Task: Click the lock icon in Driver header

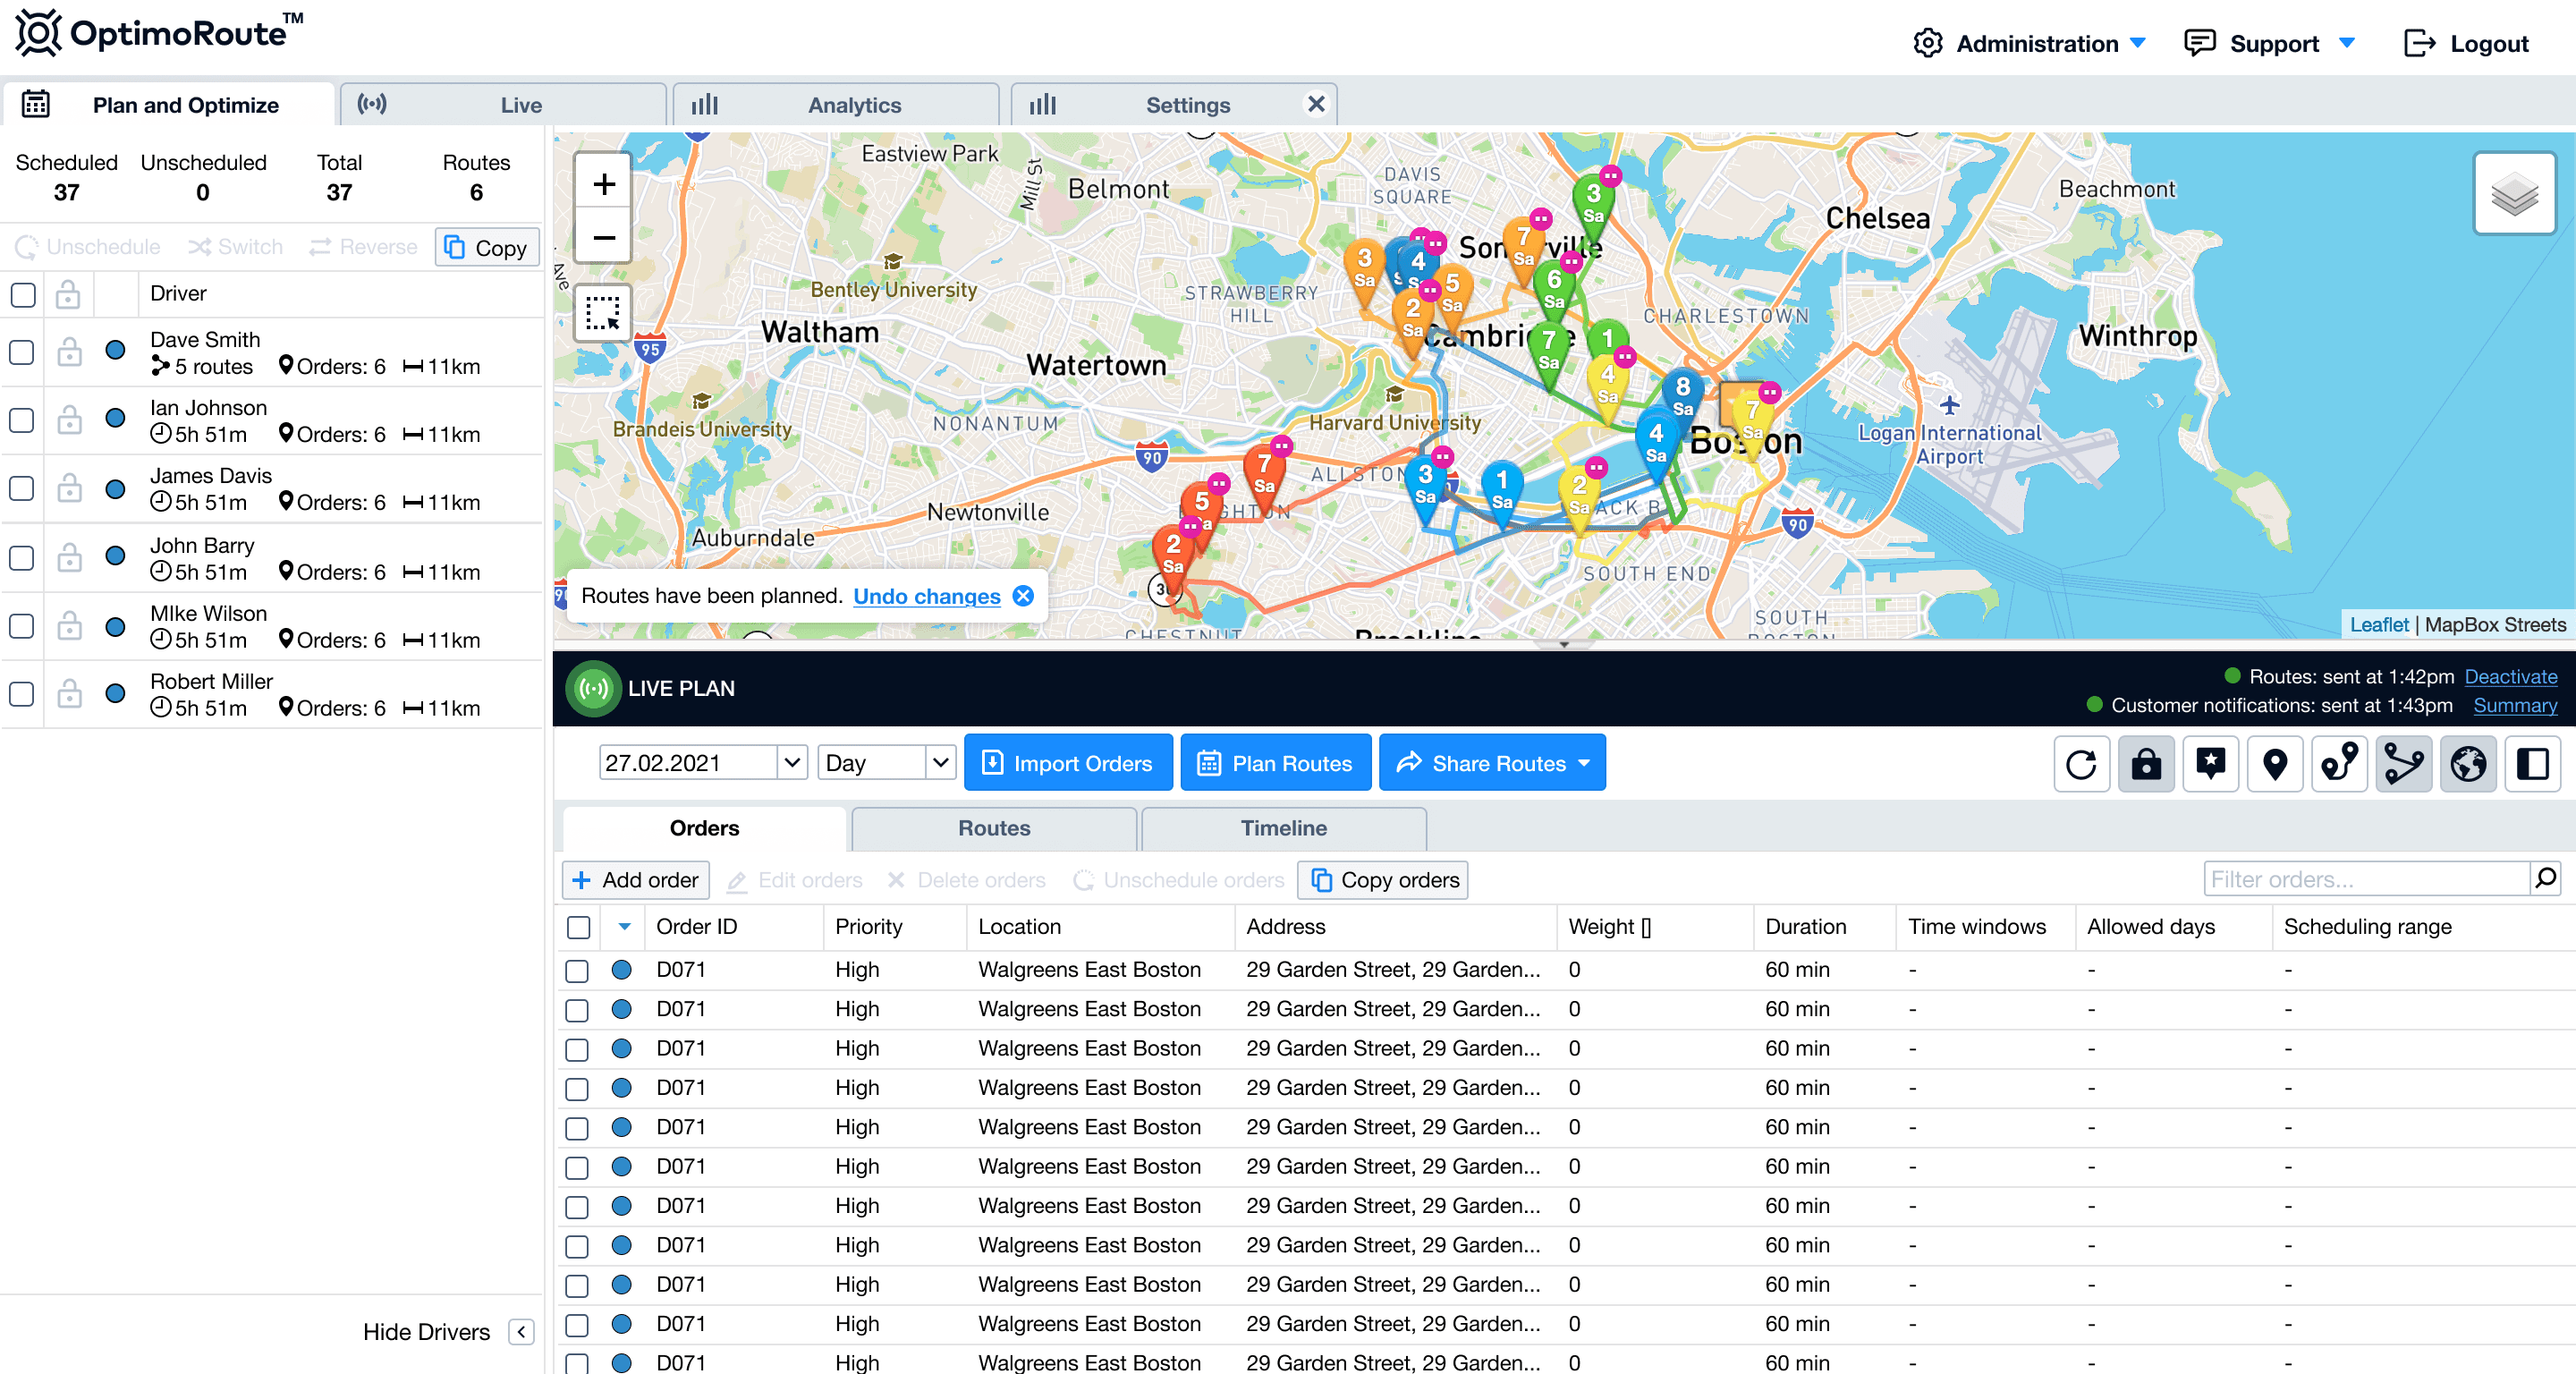Action: click(x=68, y=294)
